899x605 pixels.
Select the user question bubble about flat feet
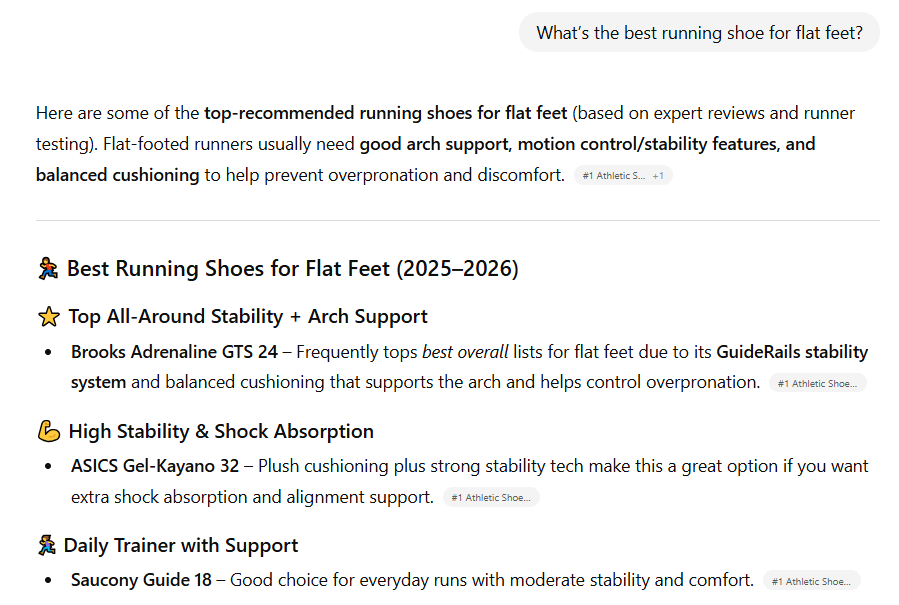[x=699, y=32]
